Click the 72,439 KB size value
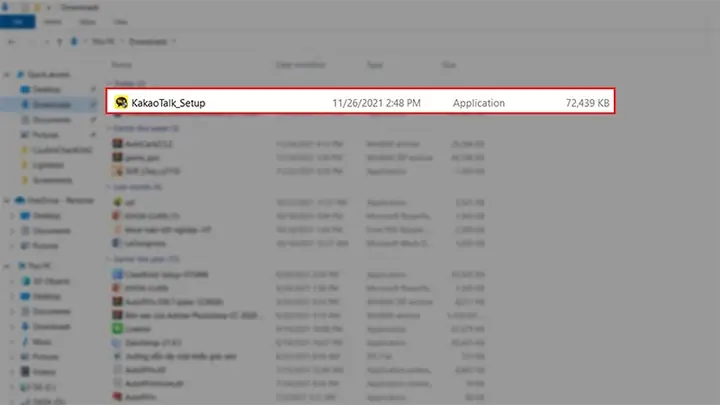720x405 pixels. [x=587, y=103]
